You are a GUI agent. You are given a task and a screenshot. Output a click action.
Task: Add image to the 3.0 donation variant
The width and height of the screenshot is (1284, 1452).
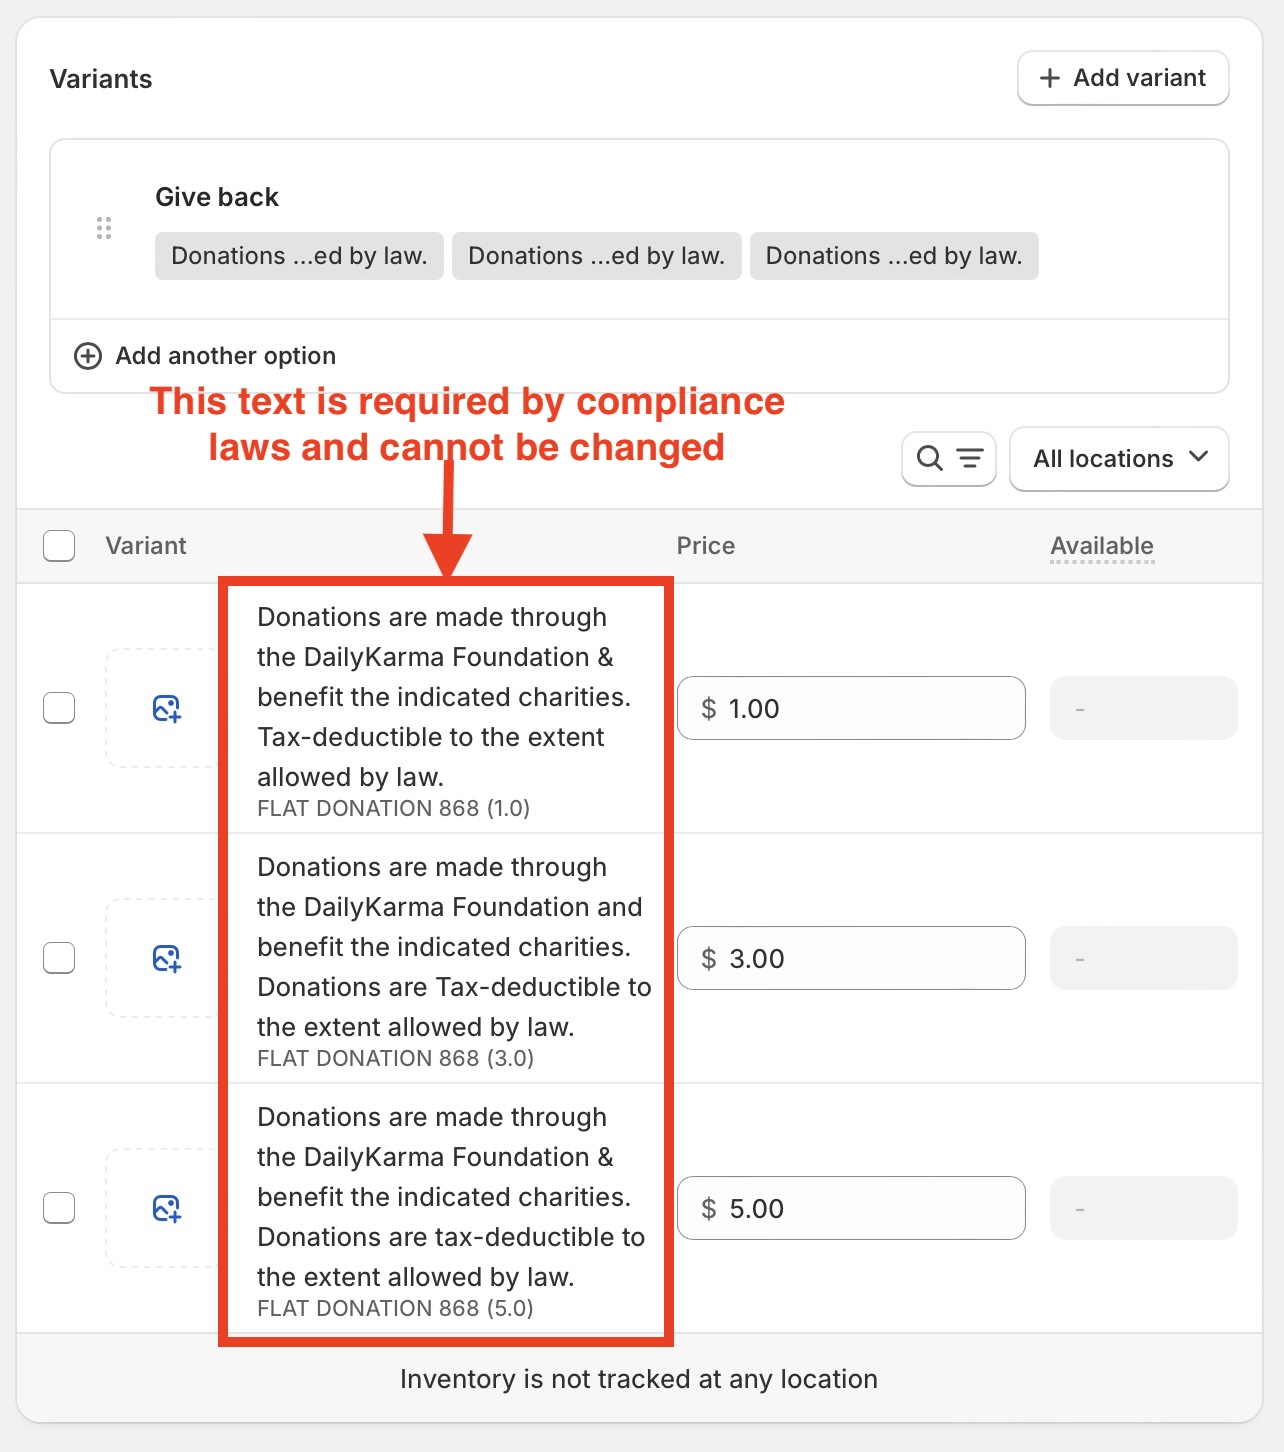click(x=166, y=958)
